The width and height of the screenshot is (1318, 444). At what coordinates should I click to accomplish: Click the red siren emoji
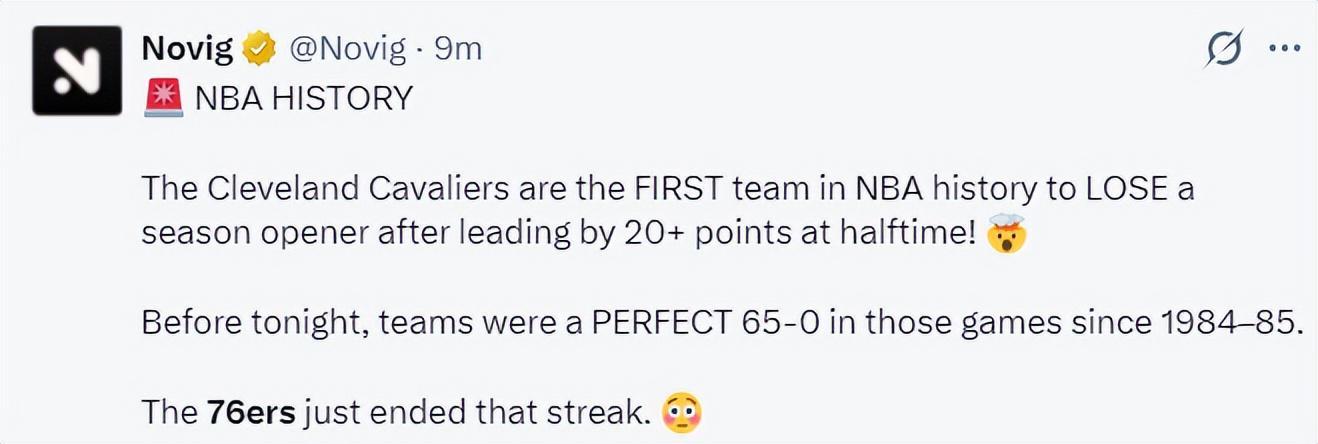tap(163, 97)
